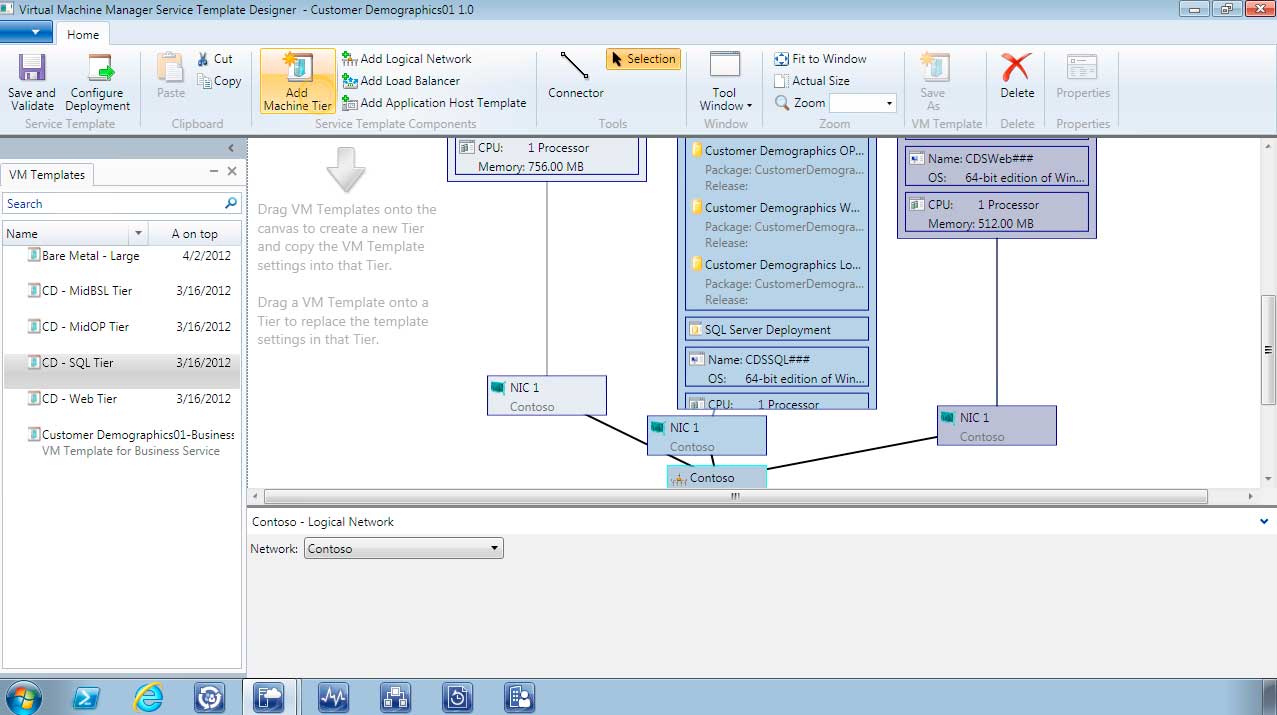Image resolution: width=1277 pixels, height=715 pixels.
Task: Open the Name column dropdown arrow
Action: coord(139,234)
